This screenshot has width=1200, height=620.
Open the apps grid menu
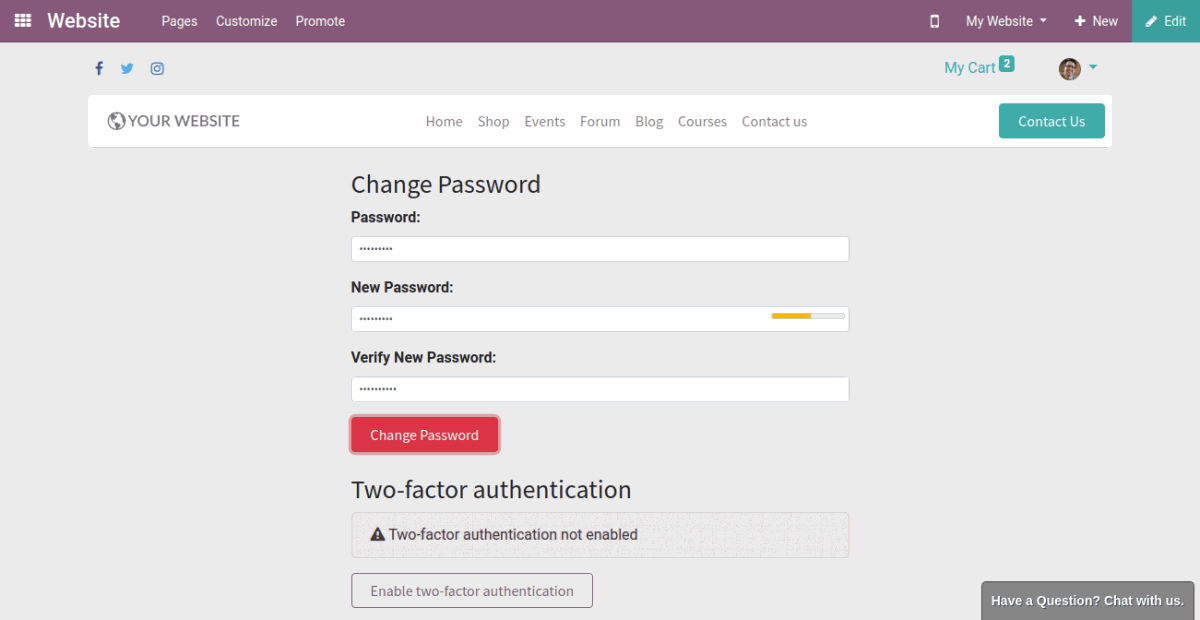pos(23,21)
